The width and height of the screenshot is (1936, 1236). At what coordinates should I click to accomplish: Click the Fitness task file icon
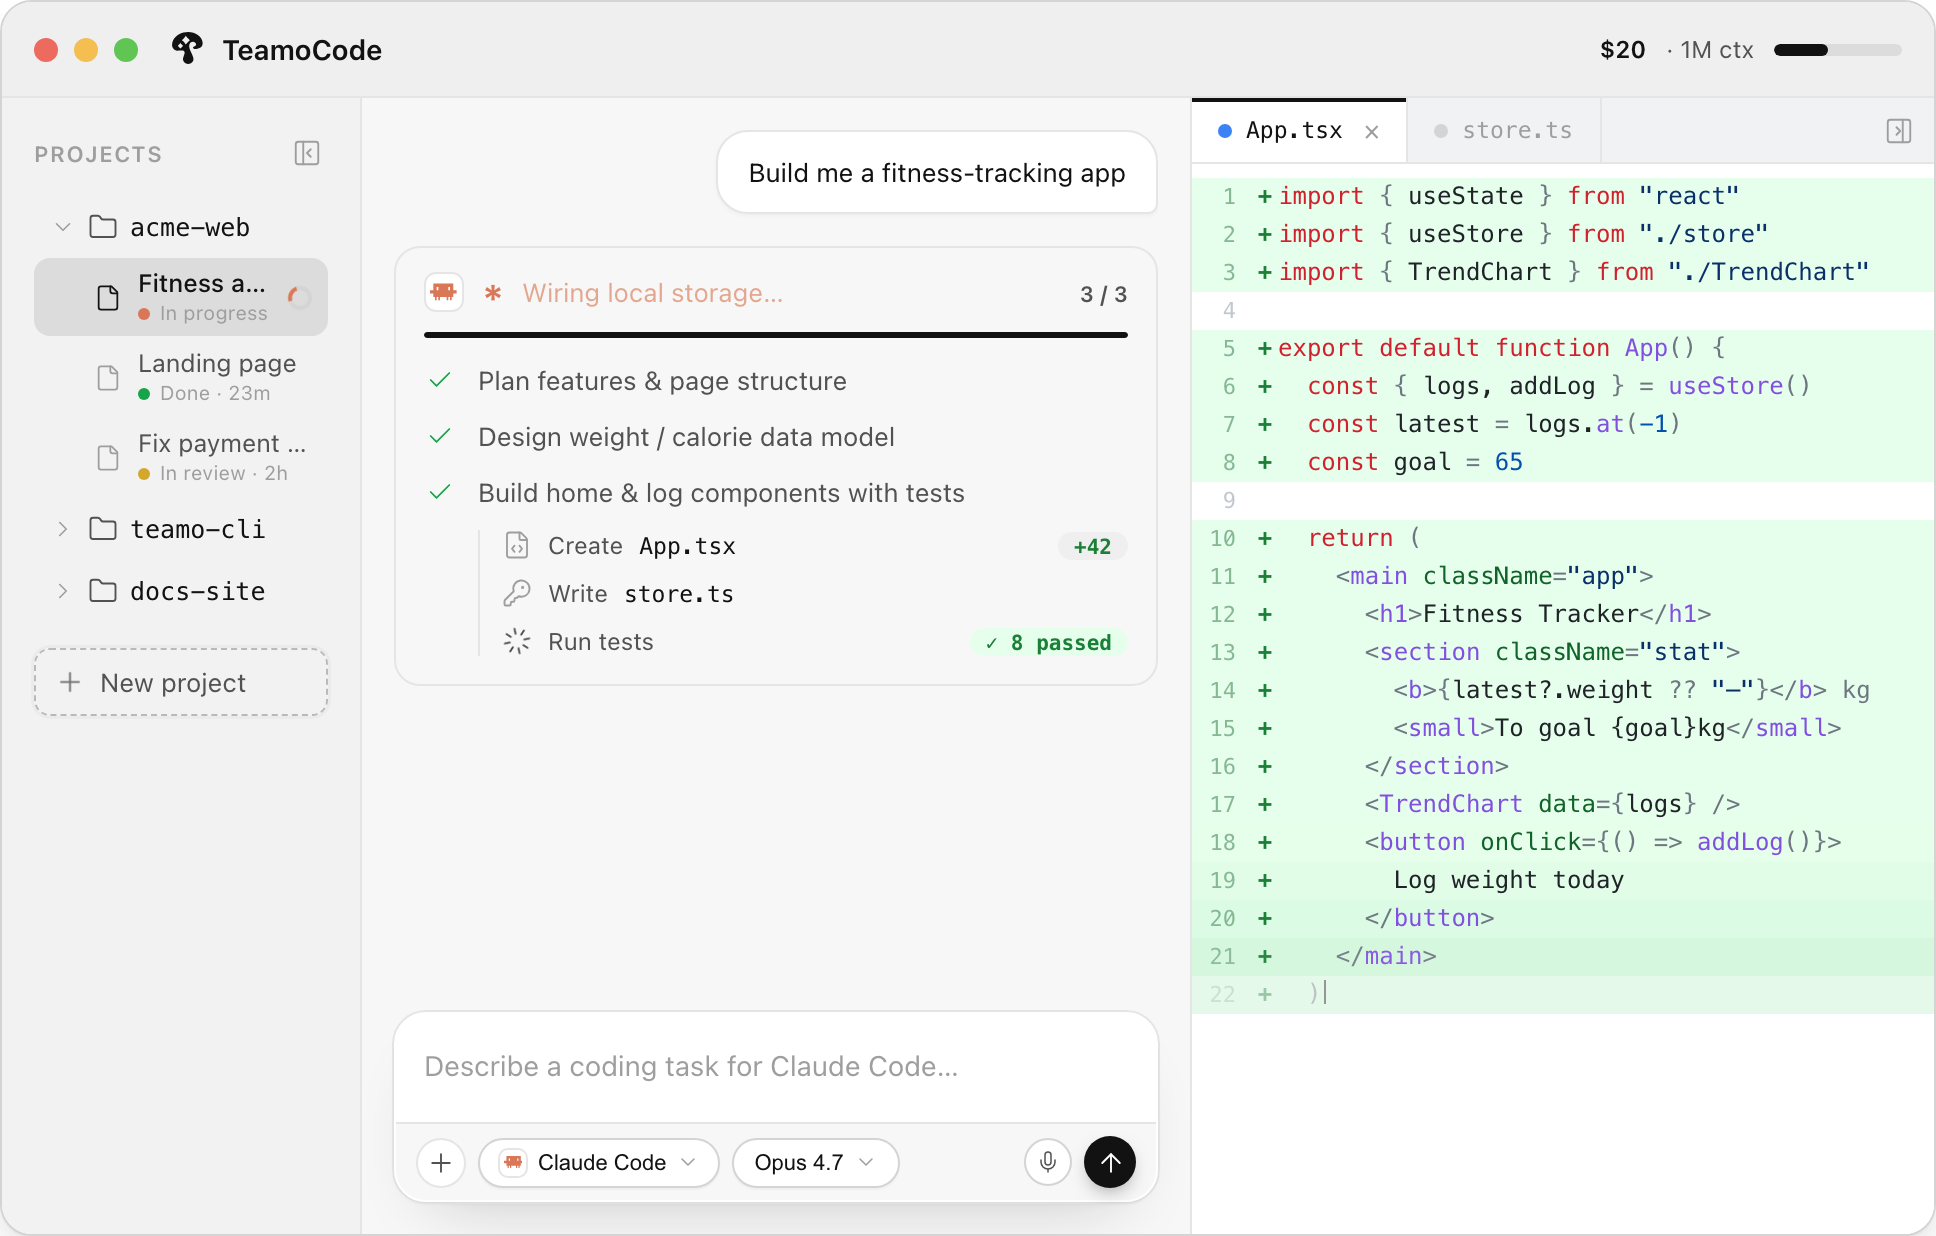pos(108,298)
